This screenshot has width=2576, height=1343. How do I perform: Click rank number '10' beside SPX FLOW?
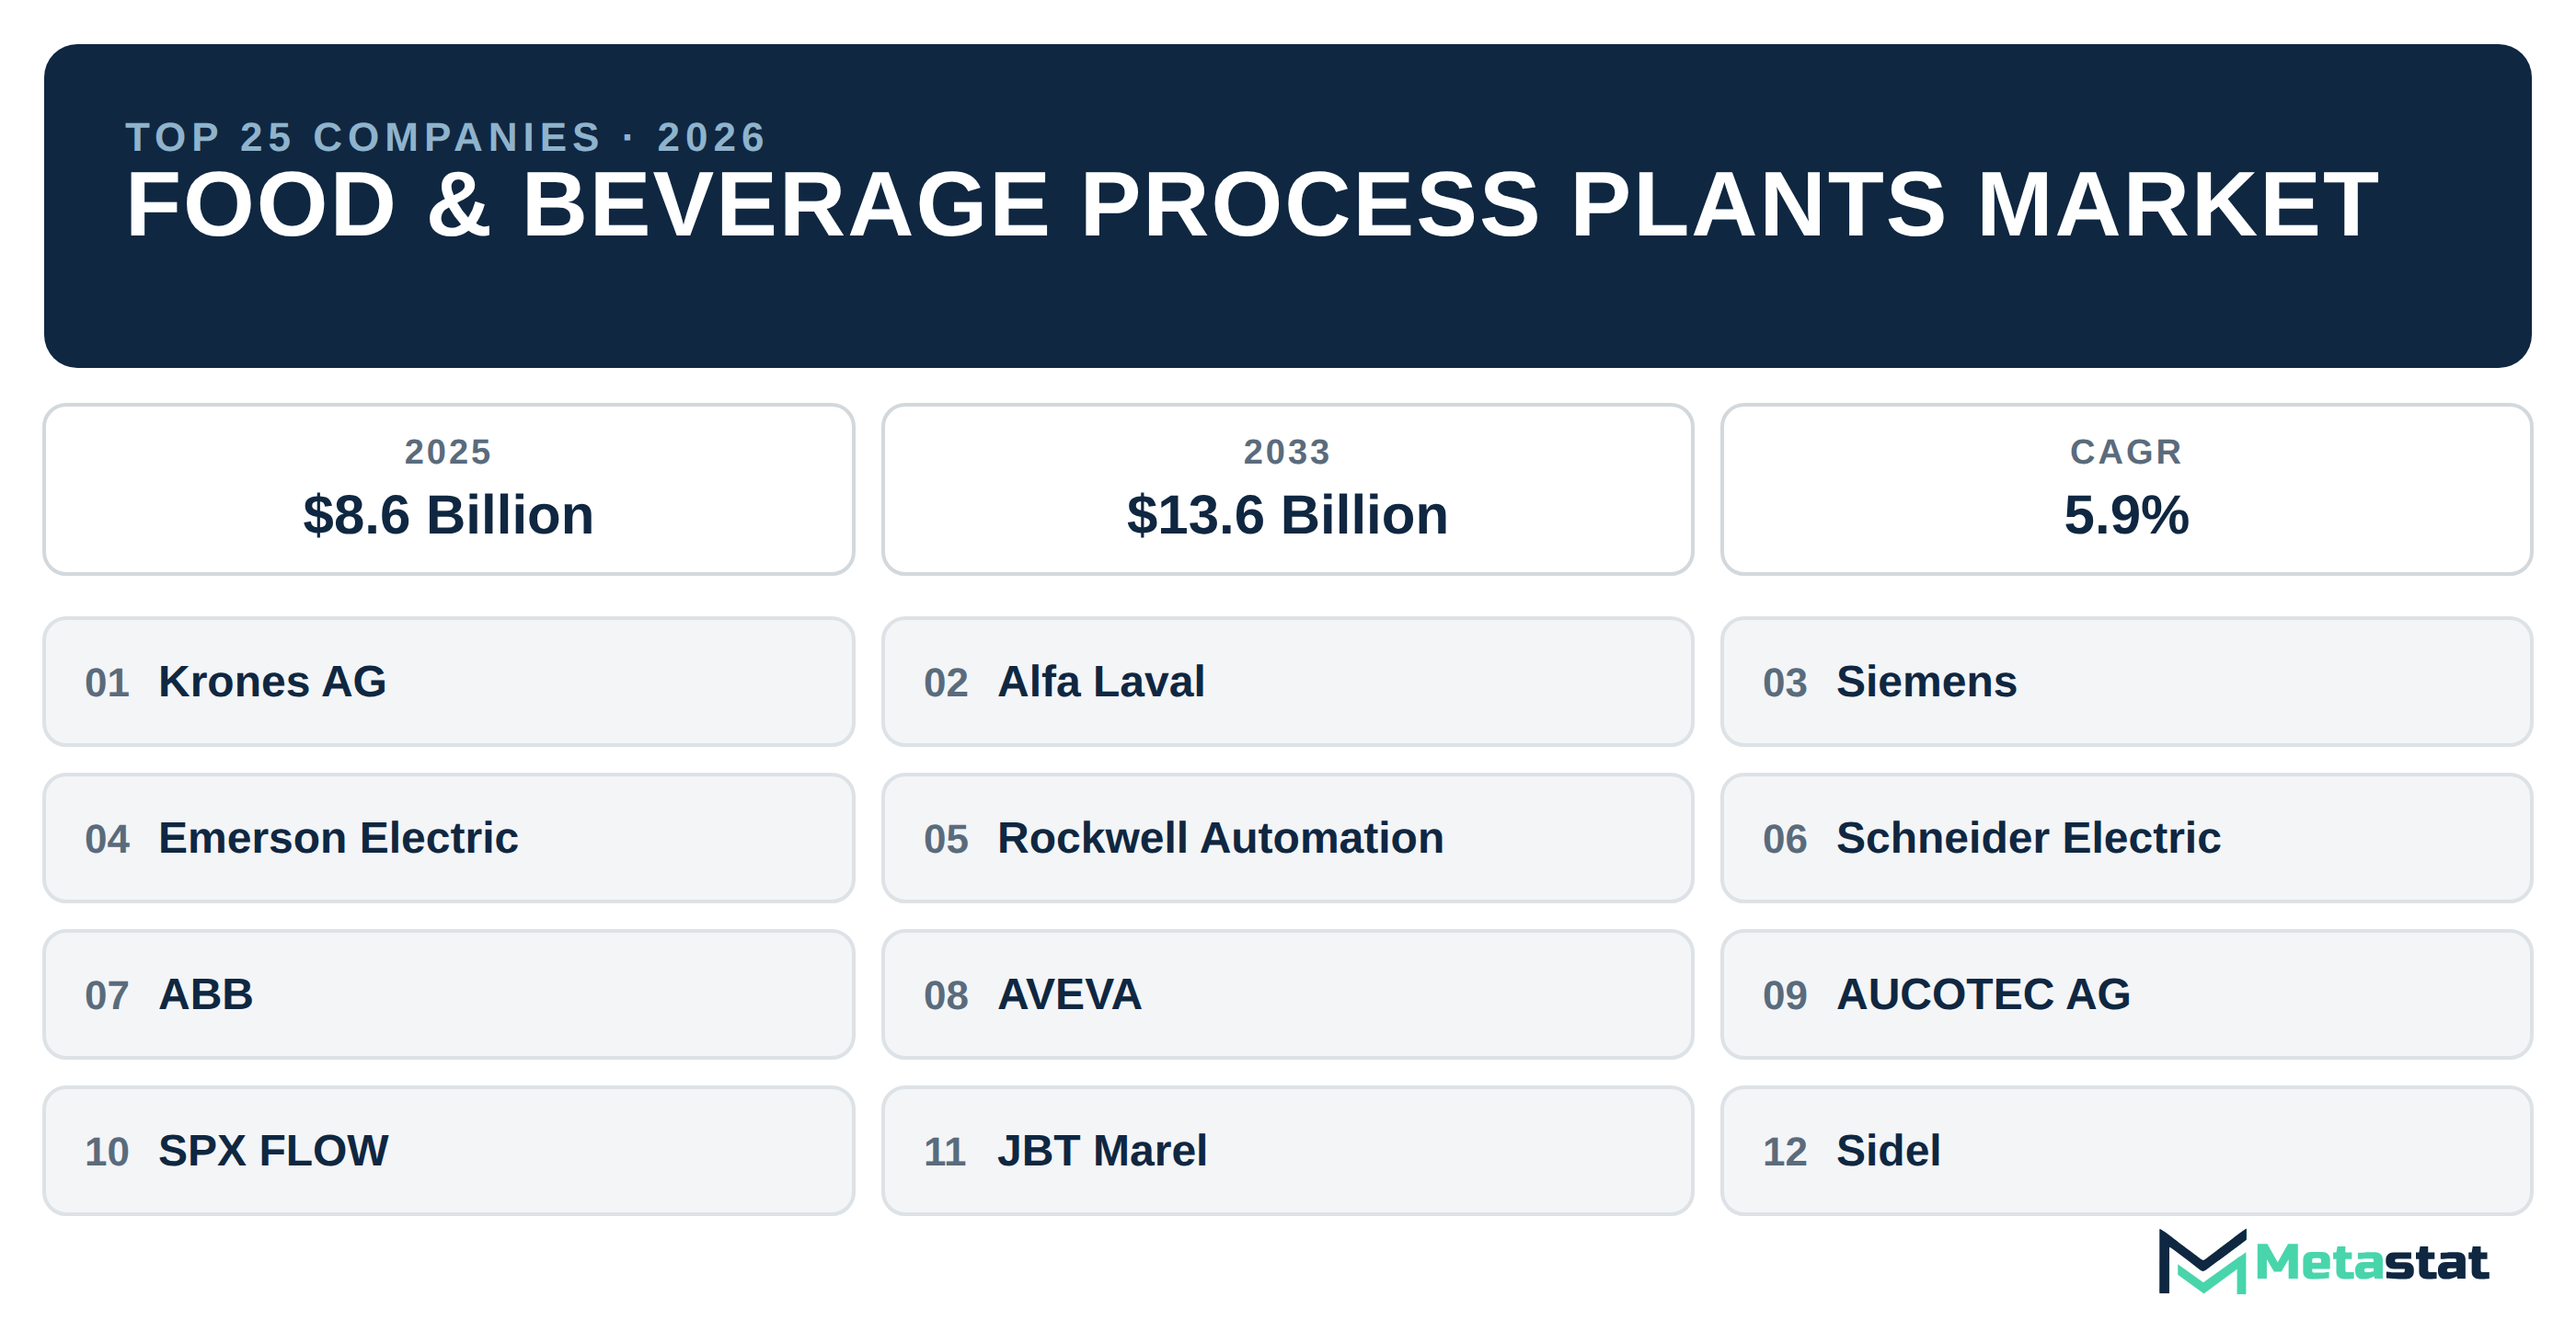pos(107,1152)
